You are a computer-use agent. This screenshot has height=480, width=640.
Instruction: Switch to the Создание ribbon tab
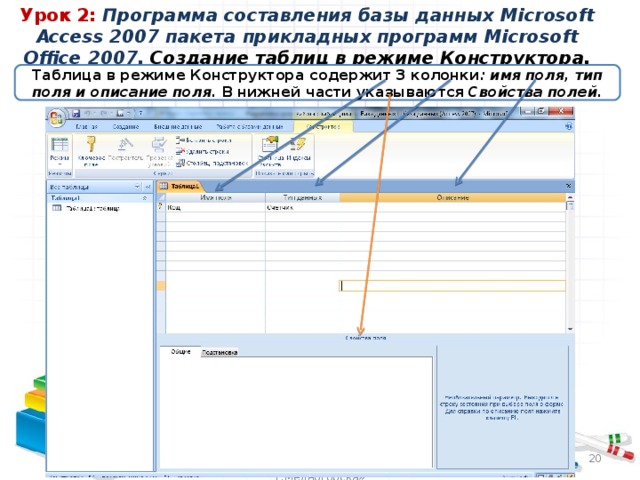[126, 127]
